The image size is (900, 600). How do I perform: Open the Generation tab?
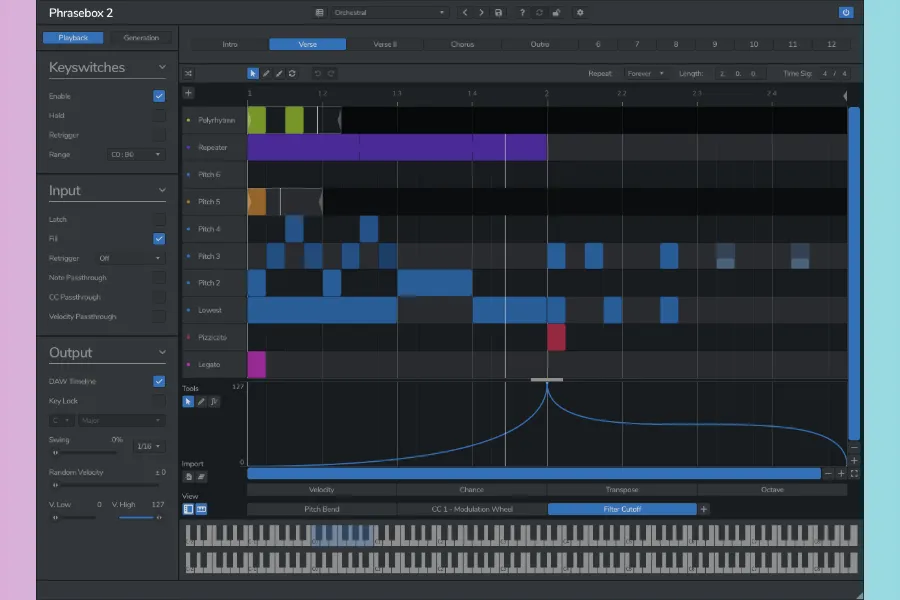click(140, 38)
